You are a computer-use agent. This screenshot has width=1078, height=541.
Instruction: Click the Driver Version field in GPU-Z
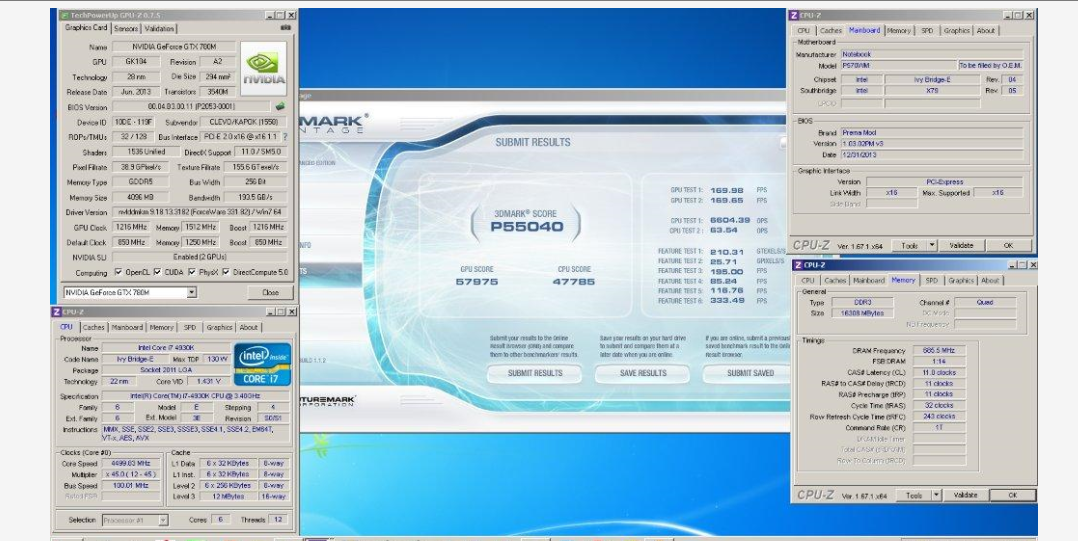[200, 212]
